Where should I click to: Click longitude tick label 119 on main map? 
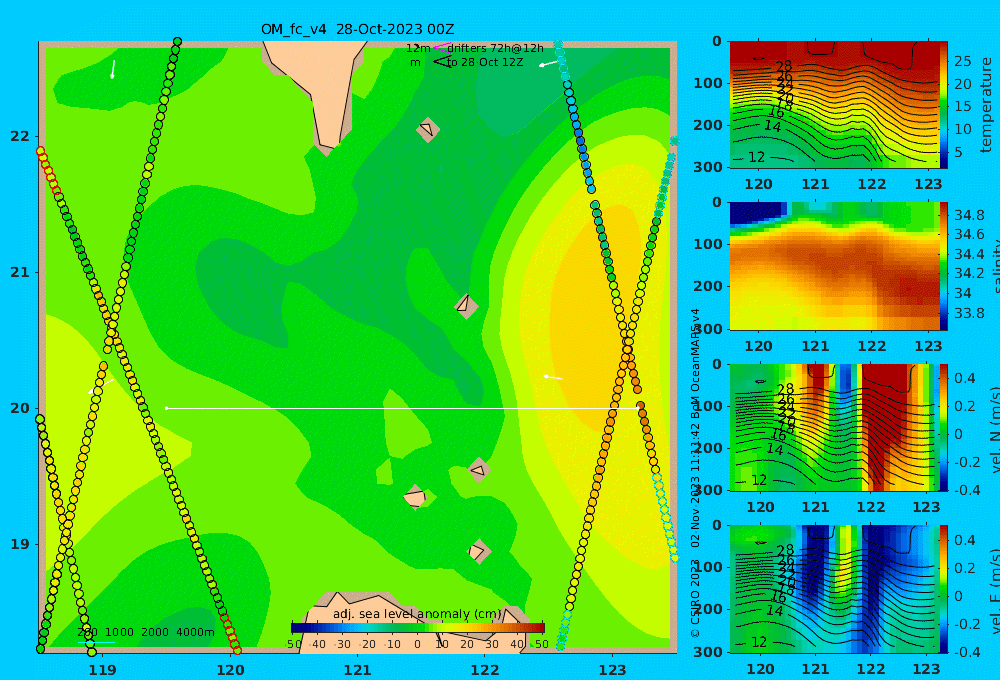(103, 670)
